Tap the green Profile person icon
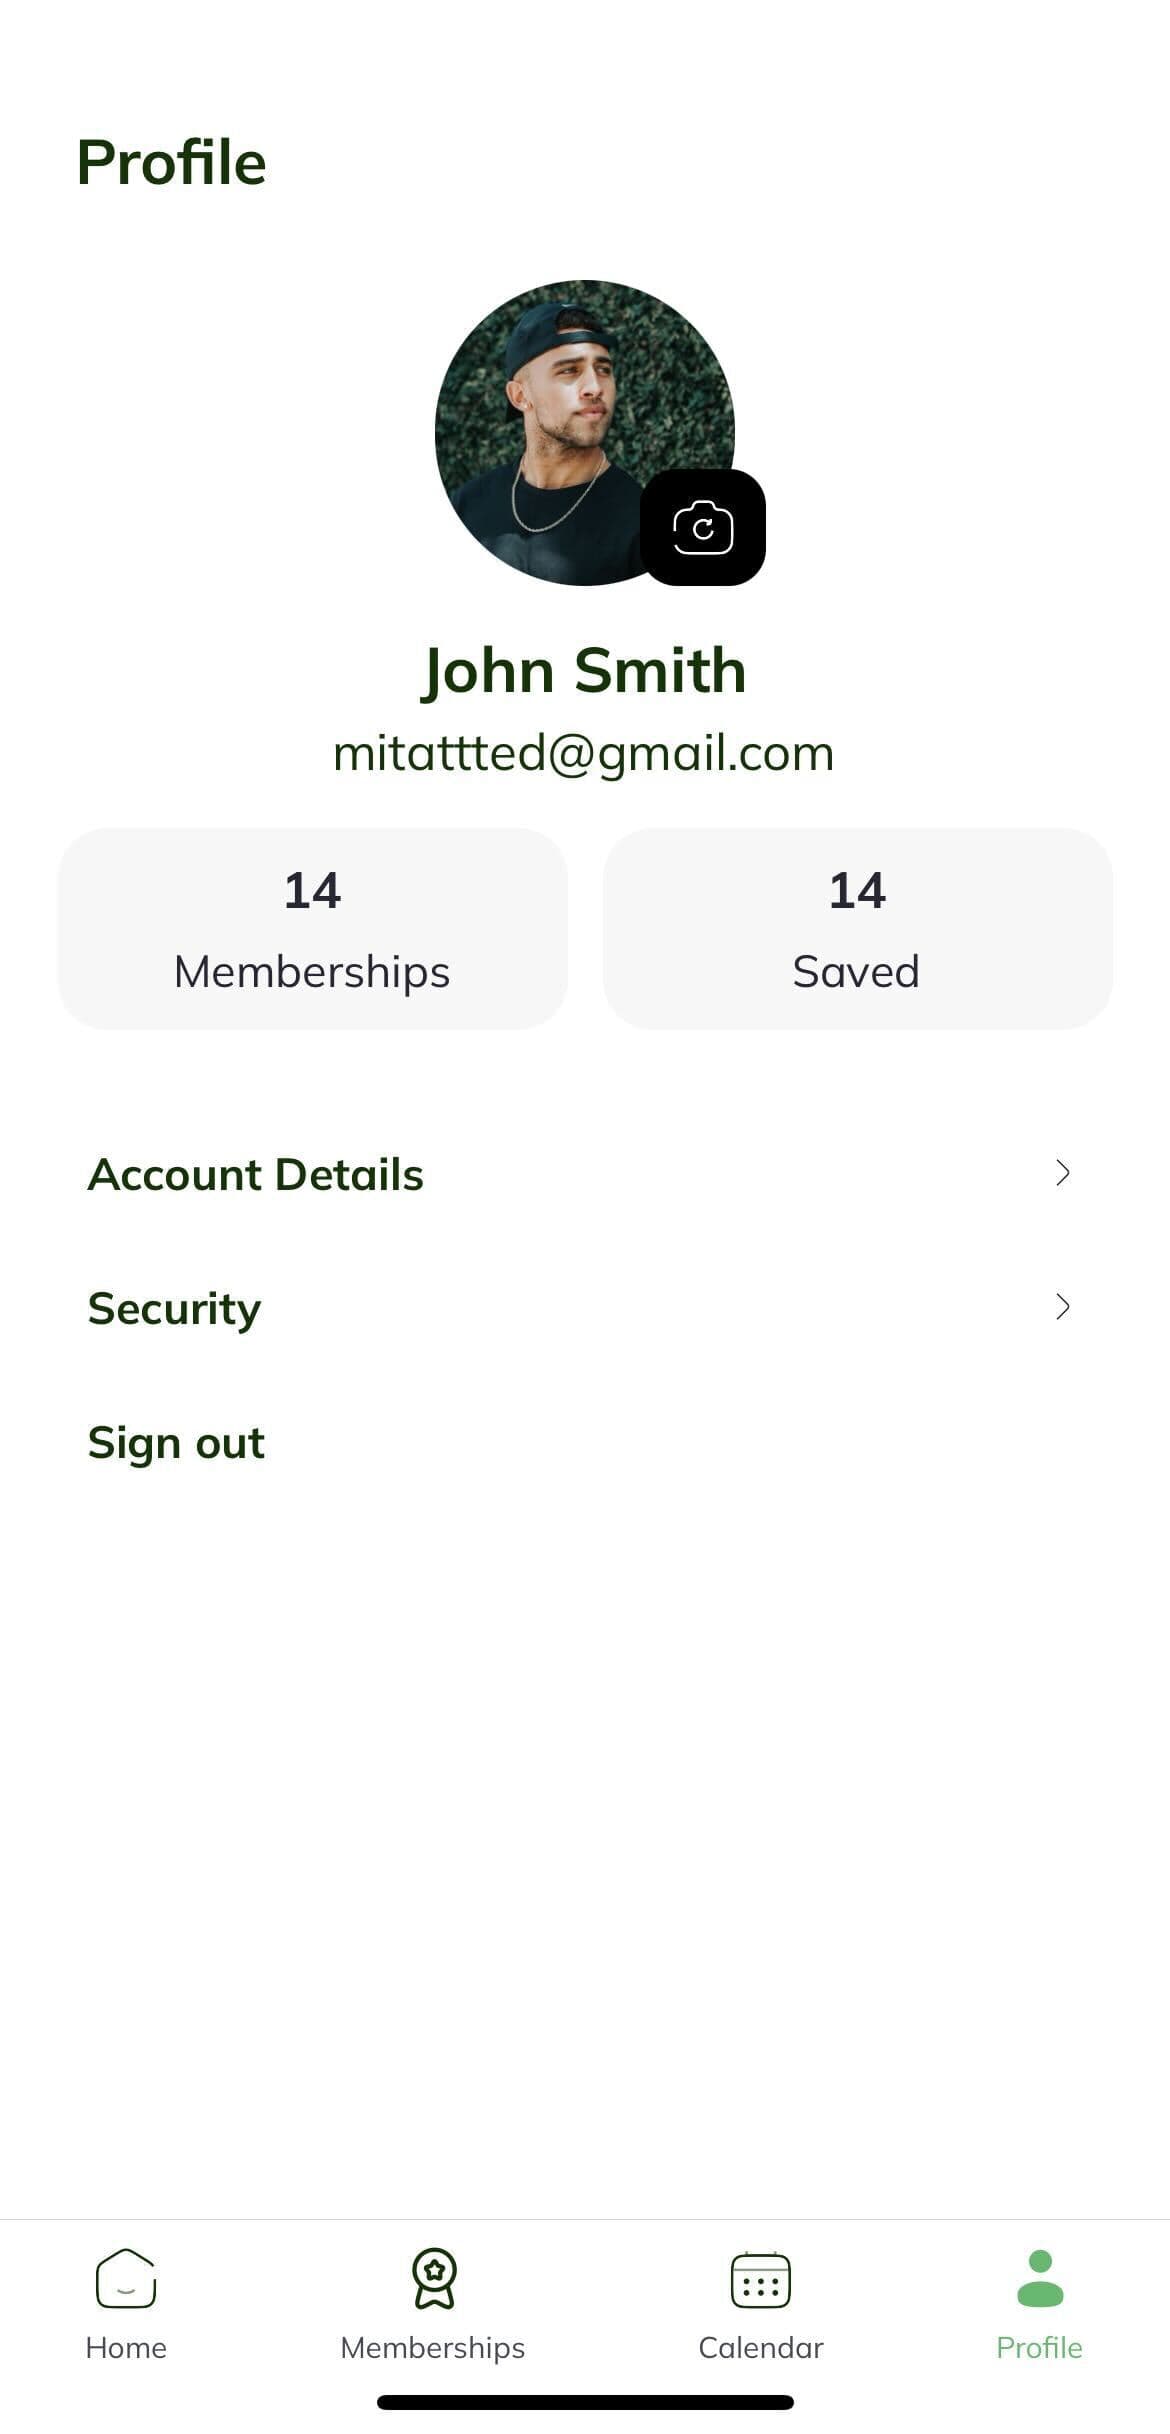Viewport: 1170px width, 2434px height. [1040, 2279]
